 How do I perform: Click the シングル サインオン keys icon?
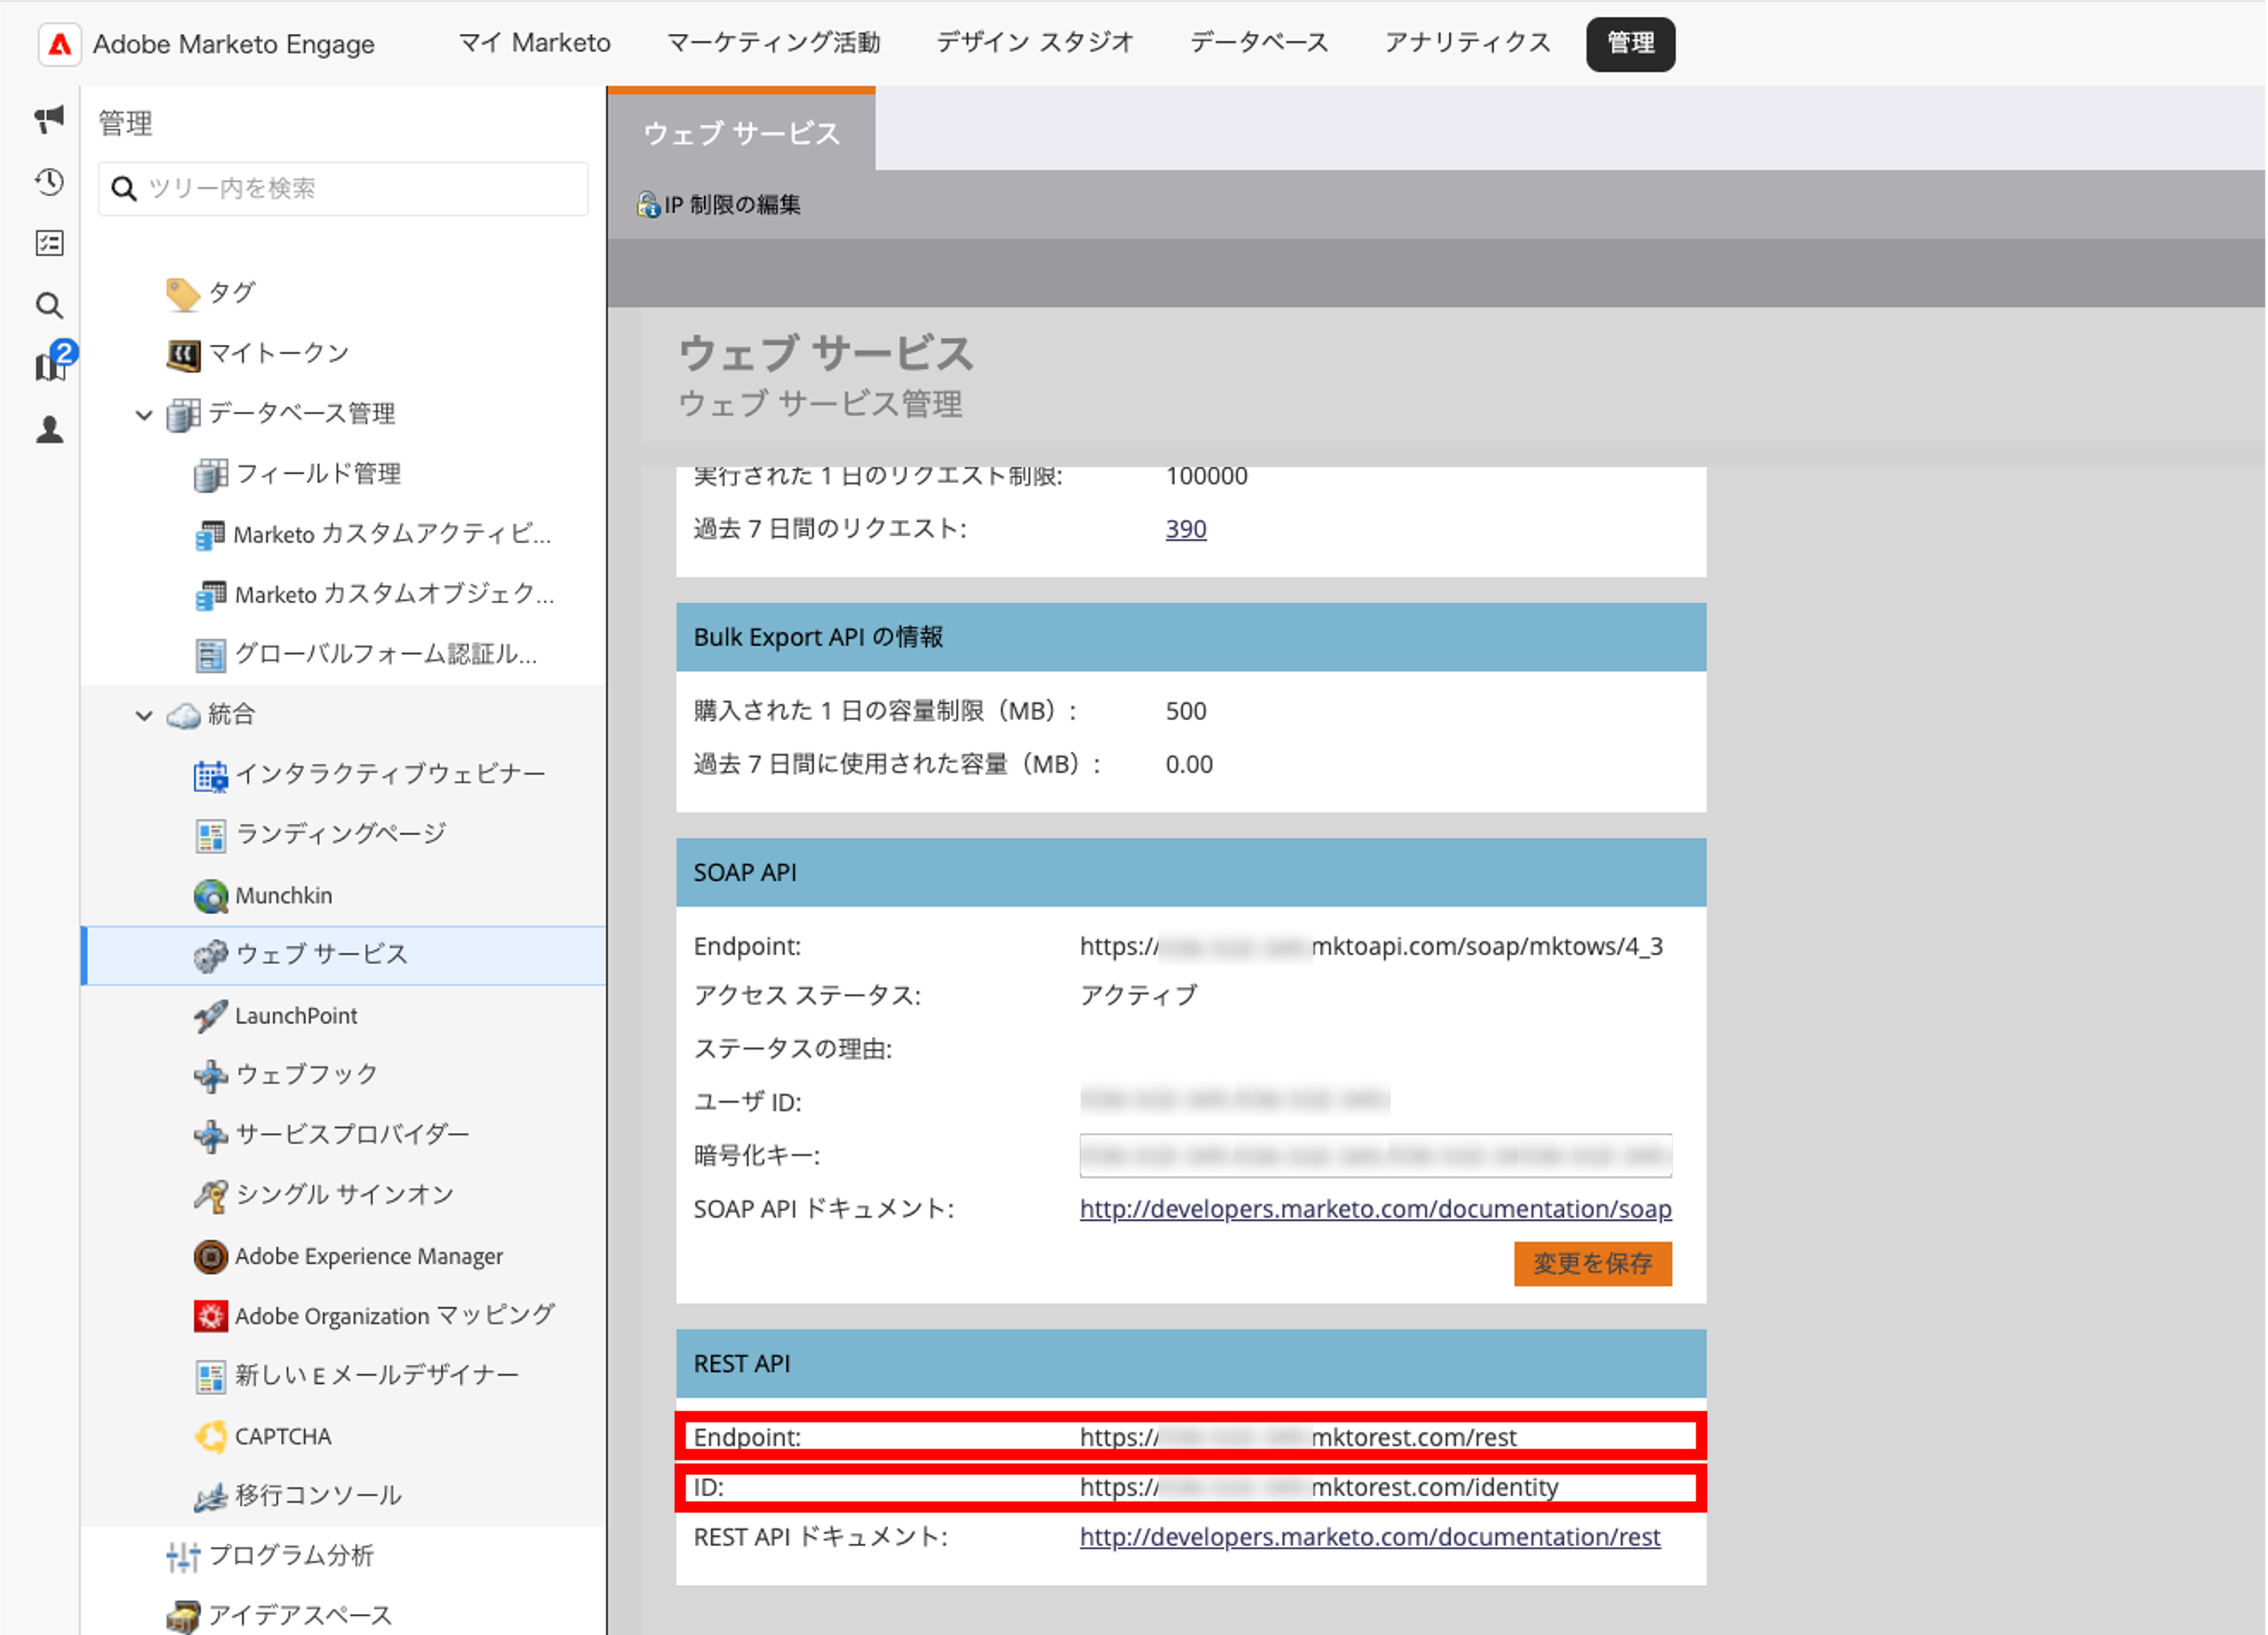point(210,1196)
